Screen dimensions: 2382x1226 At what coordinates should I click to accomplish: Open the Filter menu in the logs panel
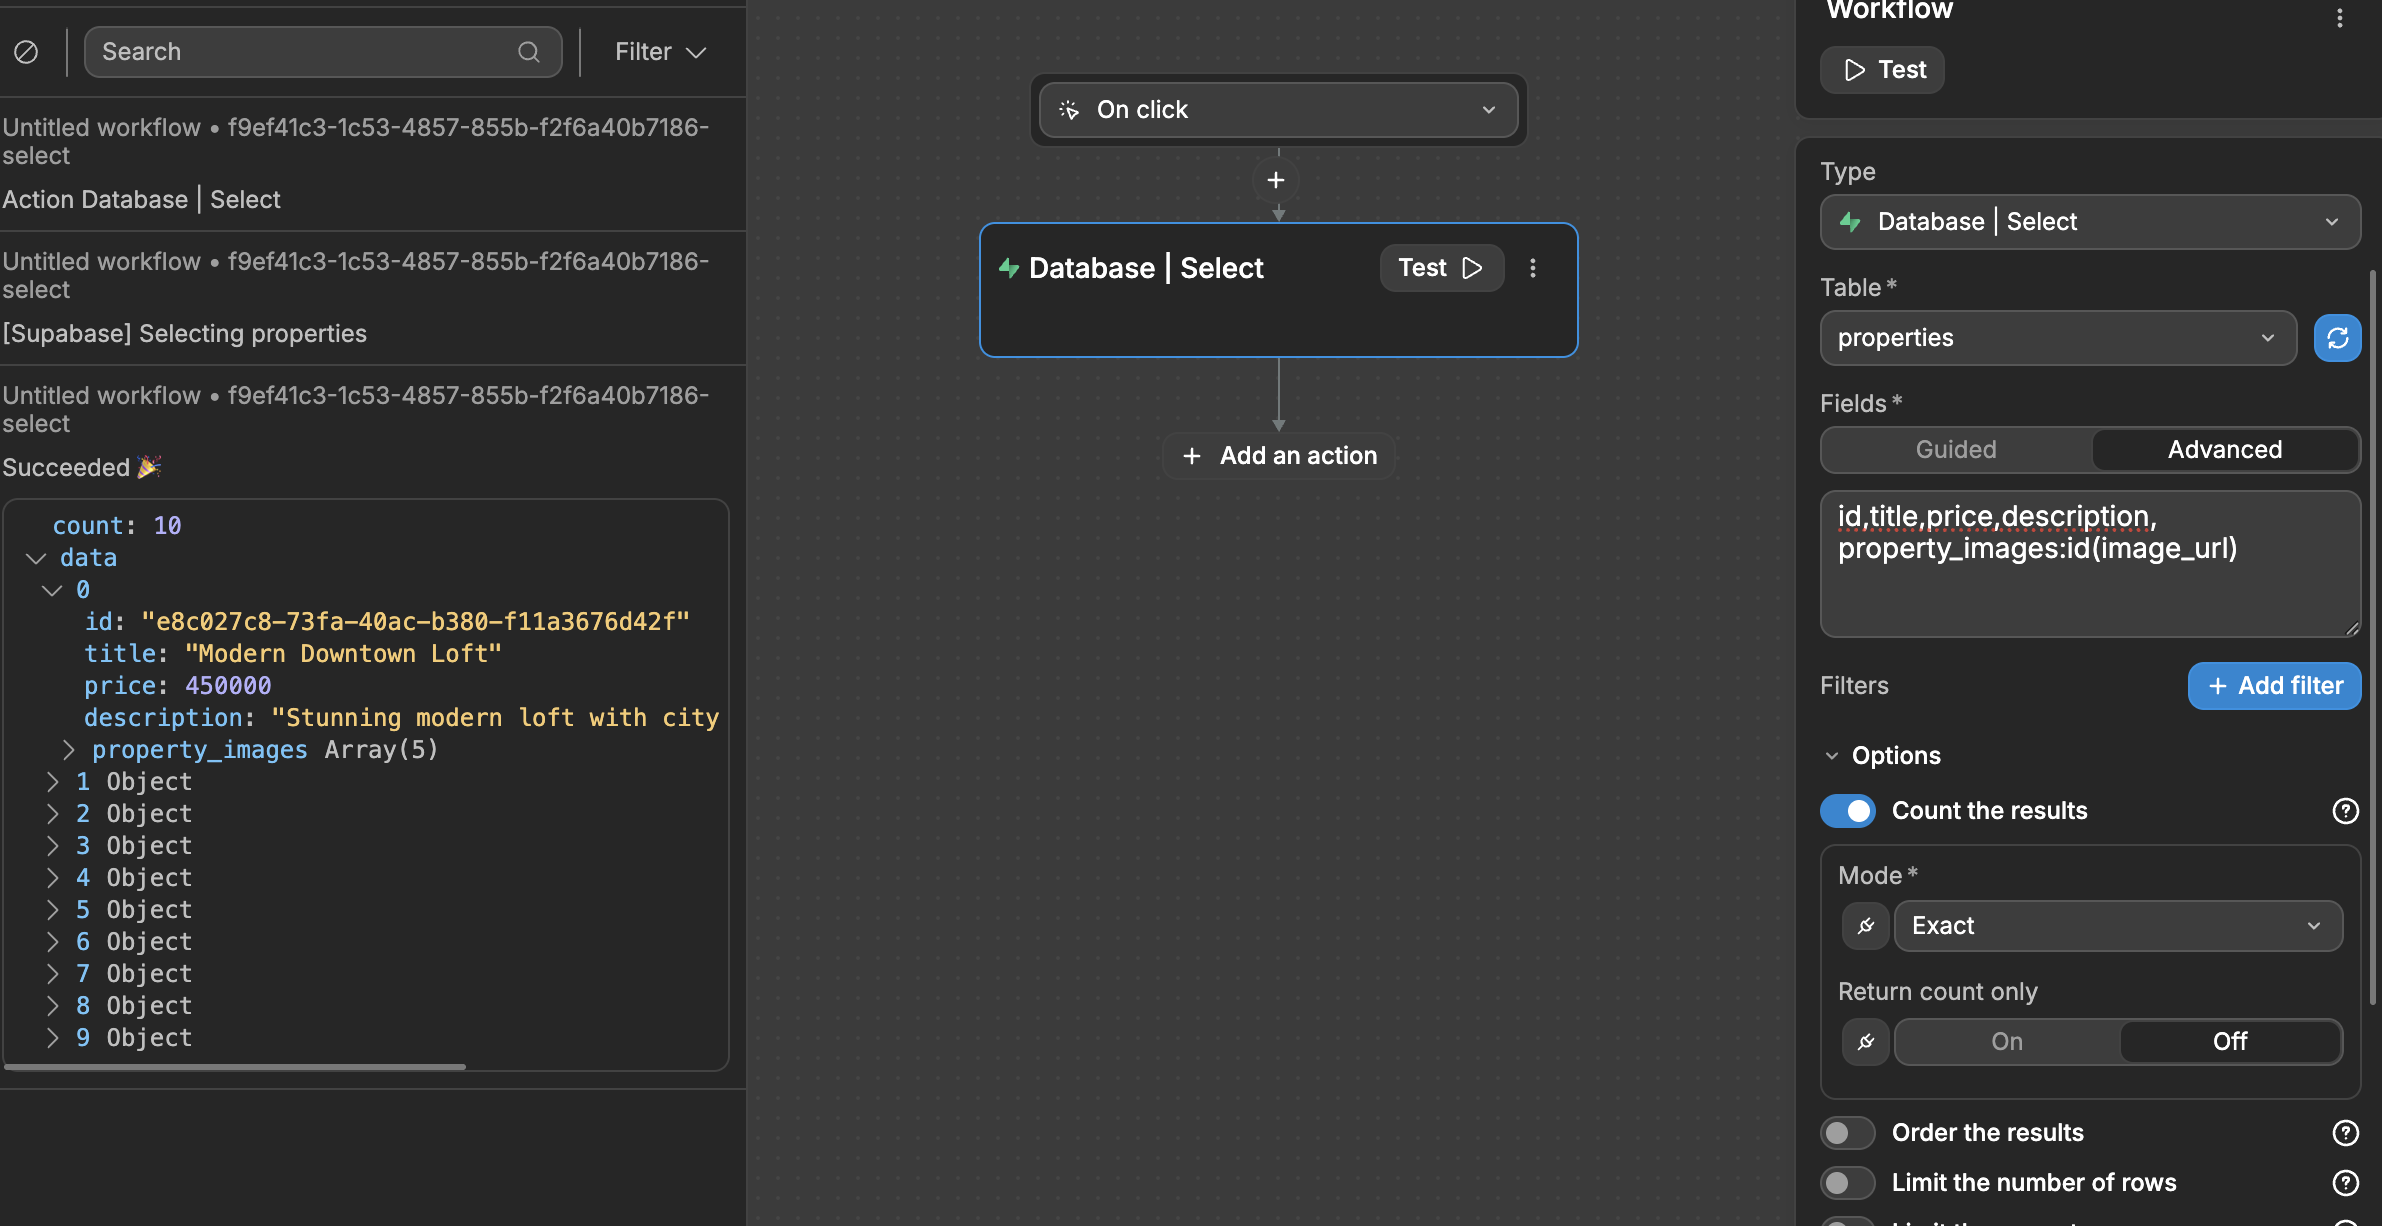[660, 51]
